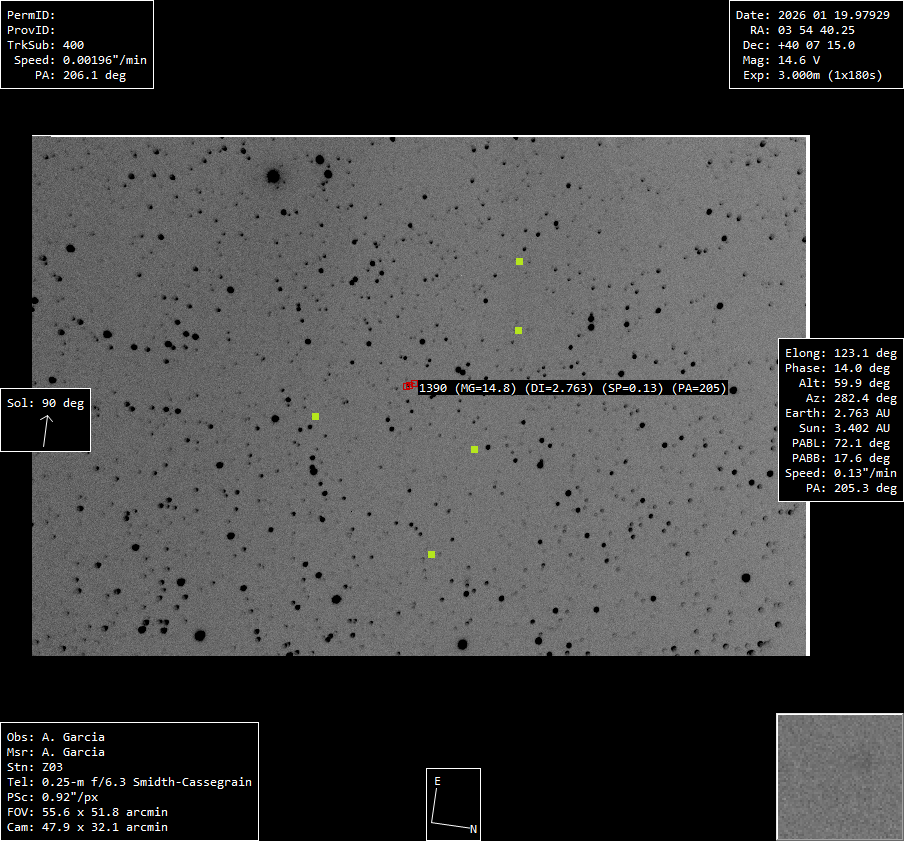The height and width of the screenshot is (841, 904).
Task: Pick the yellow-green marker just below the 1390 label
Action: 474,449
